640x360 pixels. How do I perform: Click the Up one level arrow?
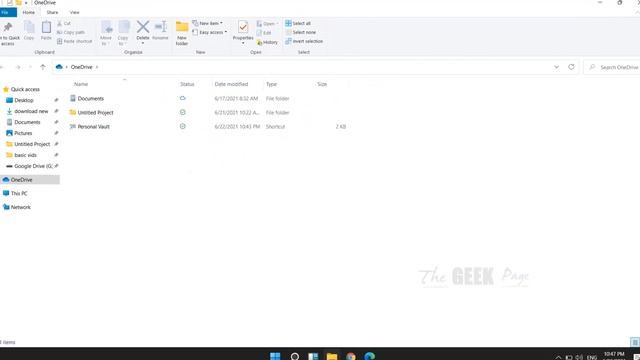point(43,67)
